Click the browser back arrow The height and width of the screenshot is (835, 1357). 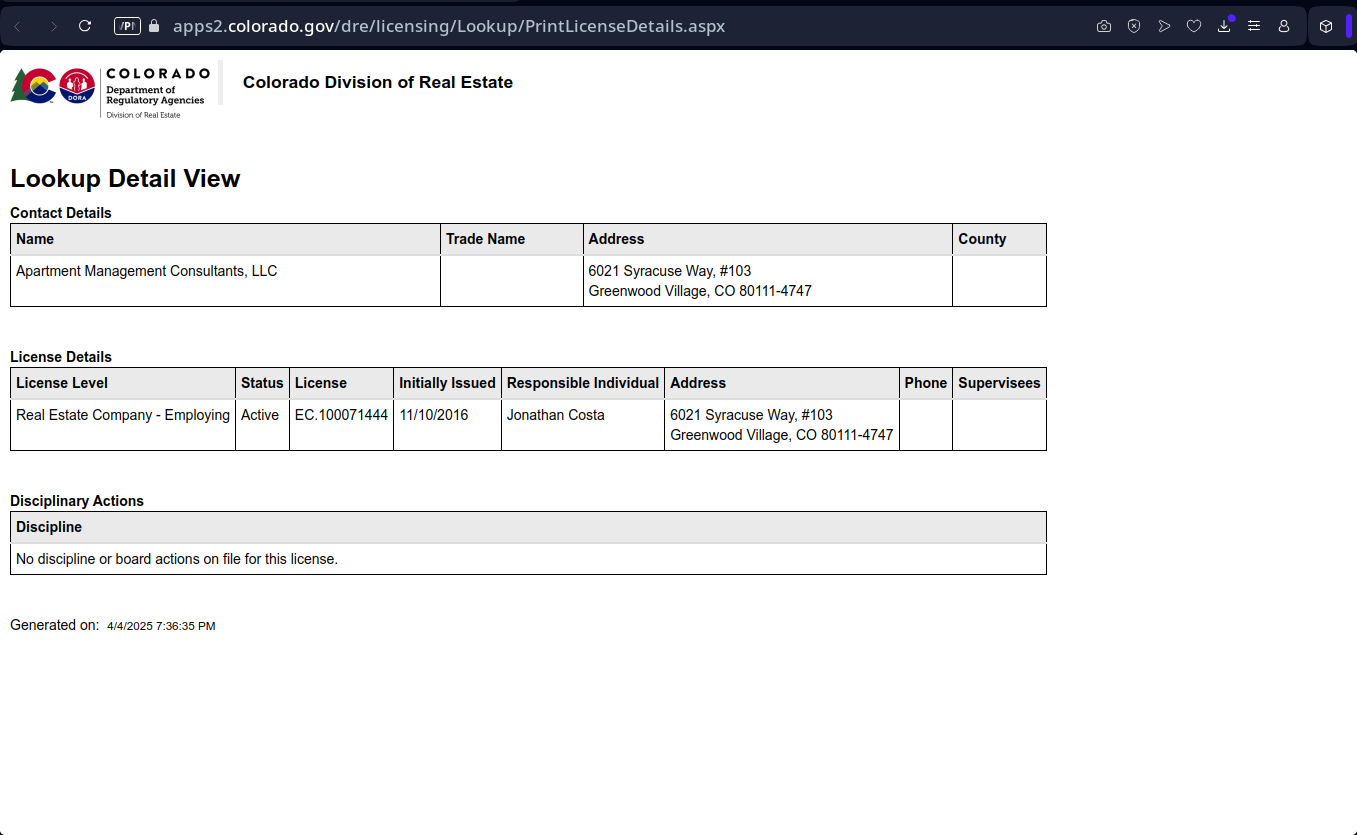pyautogui.click(x=17, y=26)
